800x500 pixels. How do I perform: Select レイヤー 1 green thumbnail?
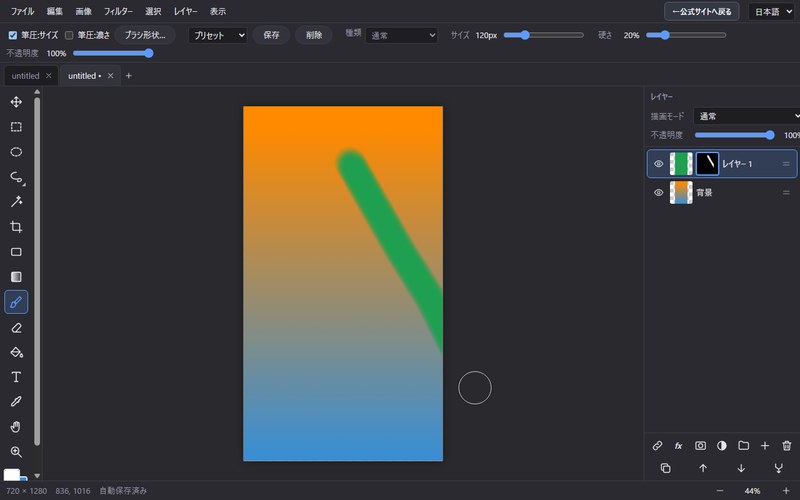coord(681,164)
